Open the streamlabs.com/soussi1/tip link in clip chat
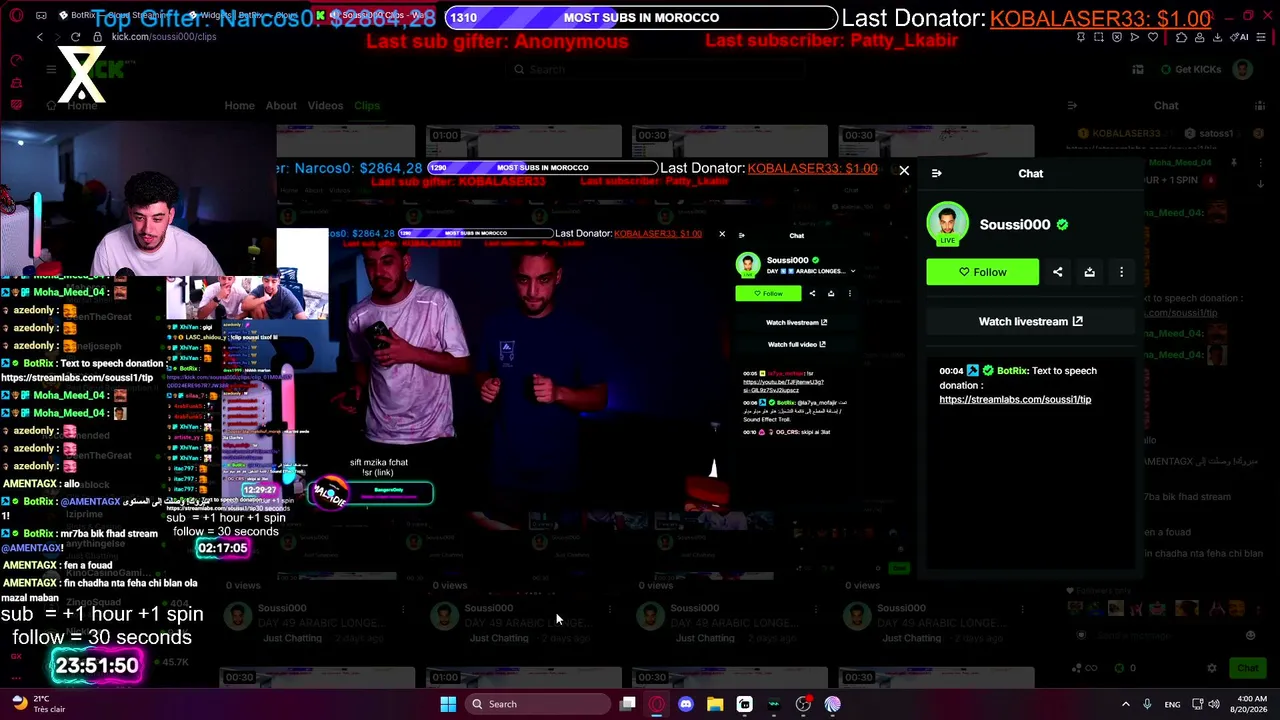 1015,399
